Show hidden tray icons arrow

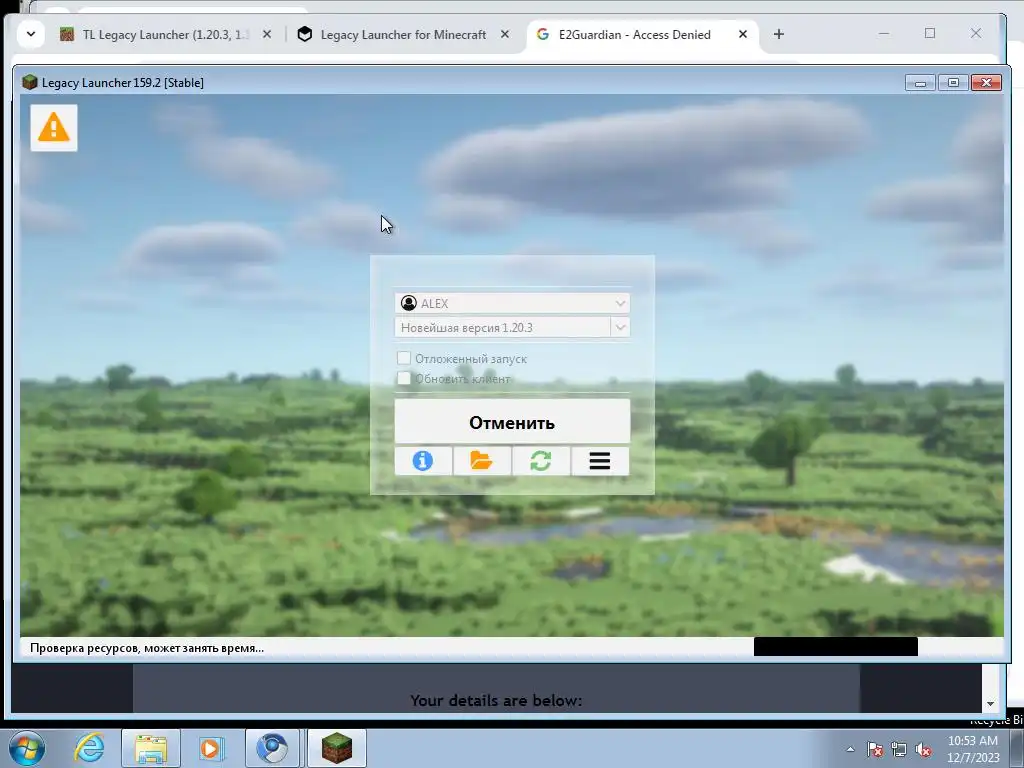point(850,749)
